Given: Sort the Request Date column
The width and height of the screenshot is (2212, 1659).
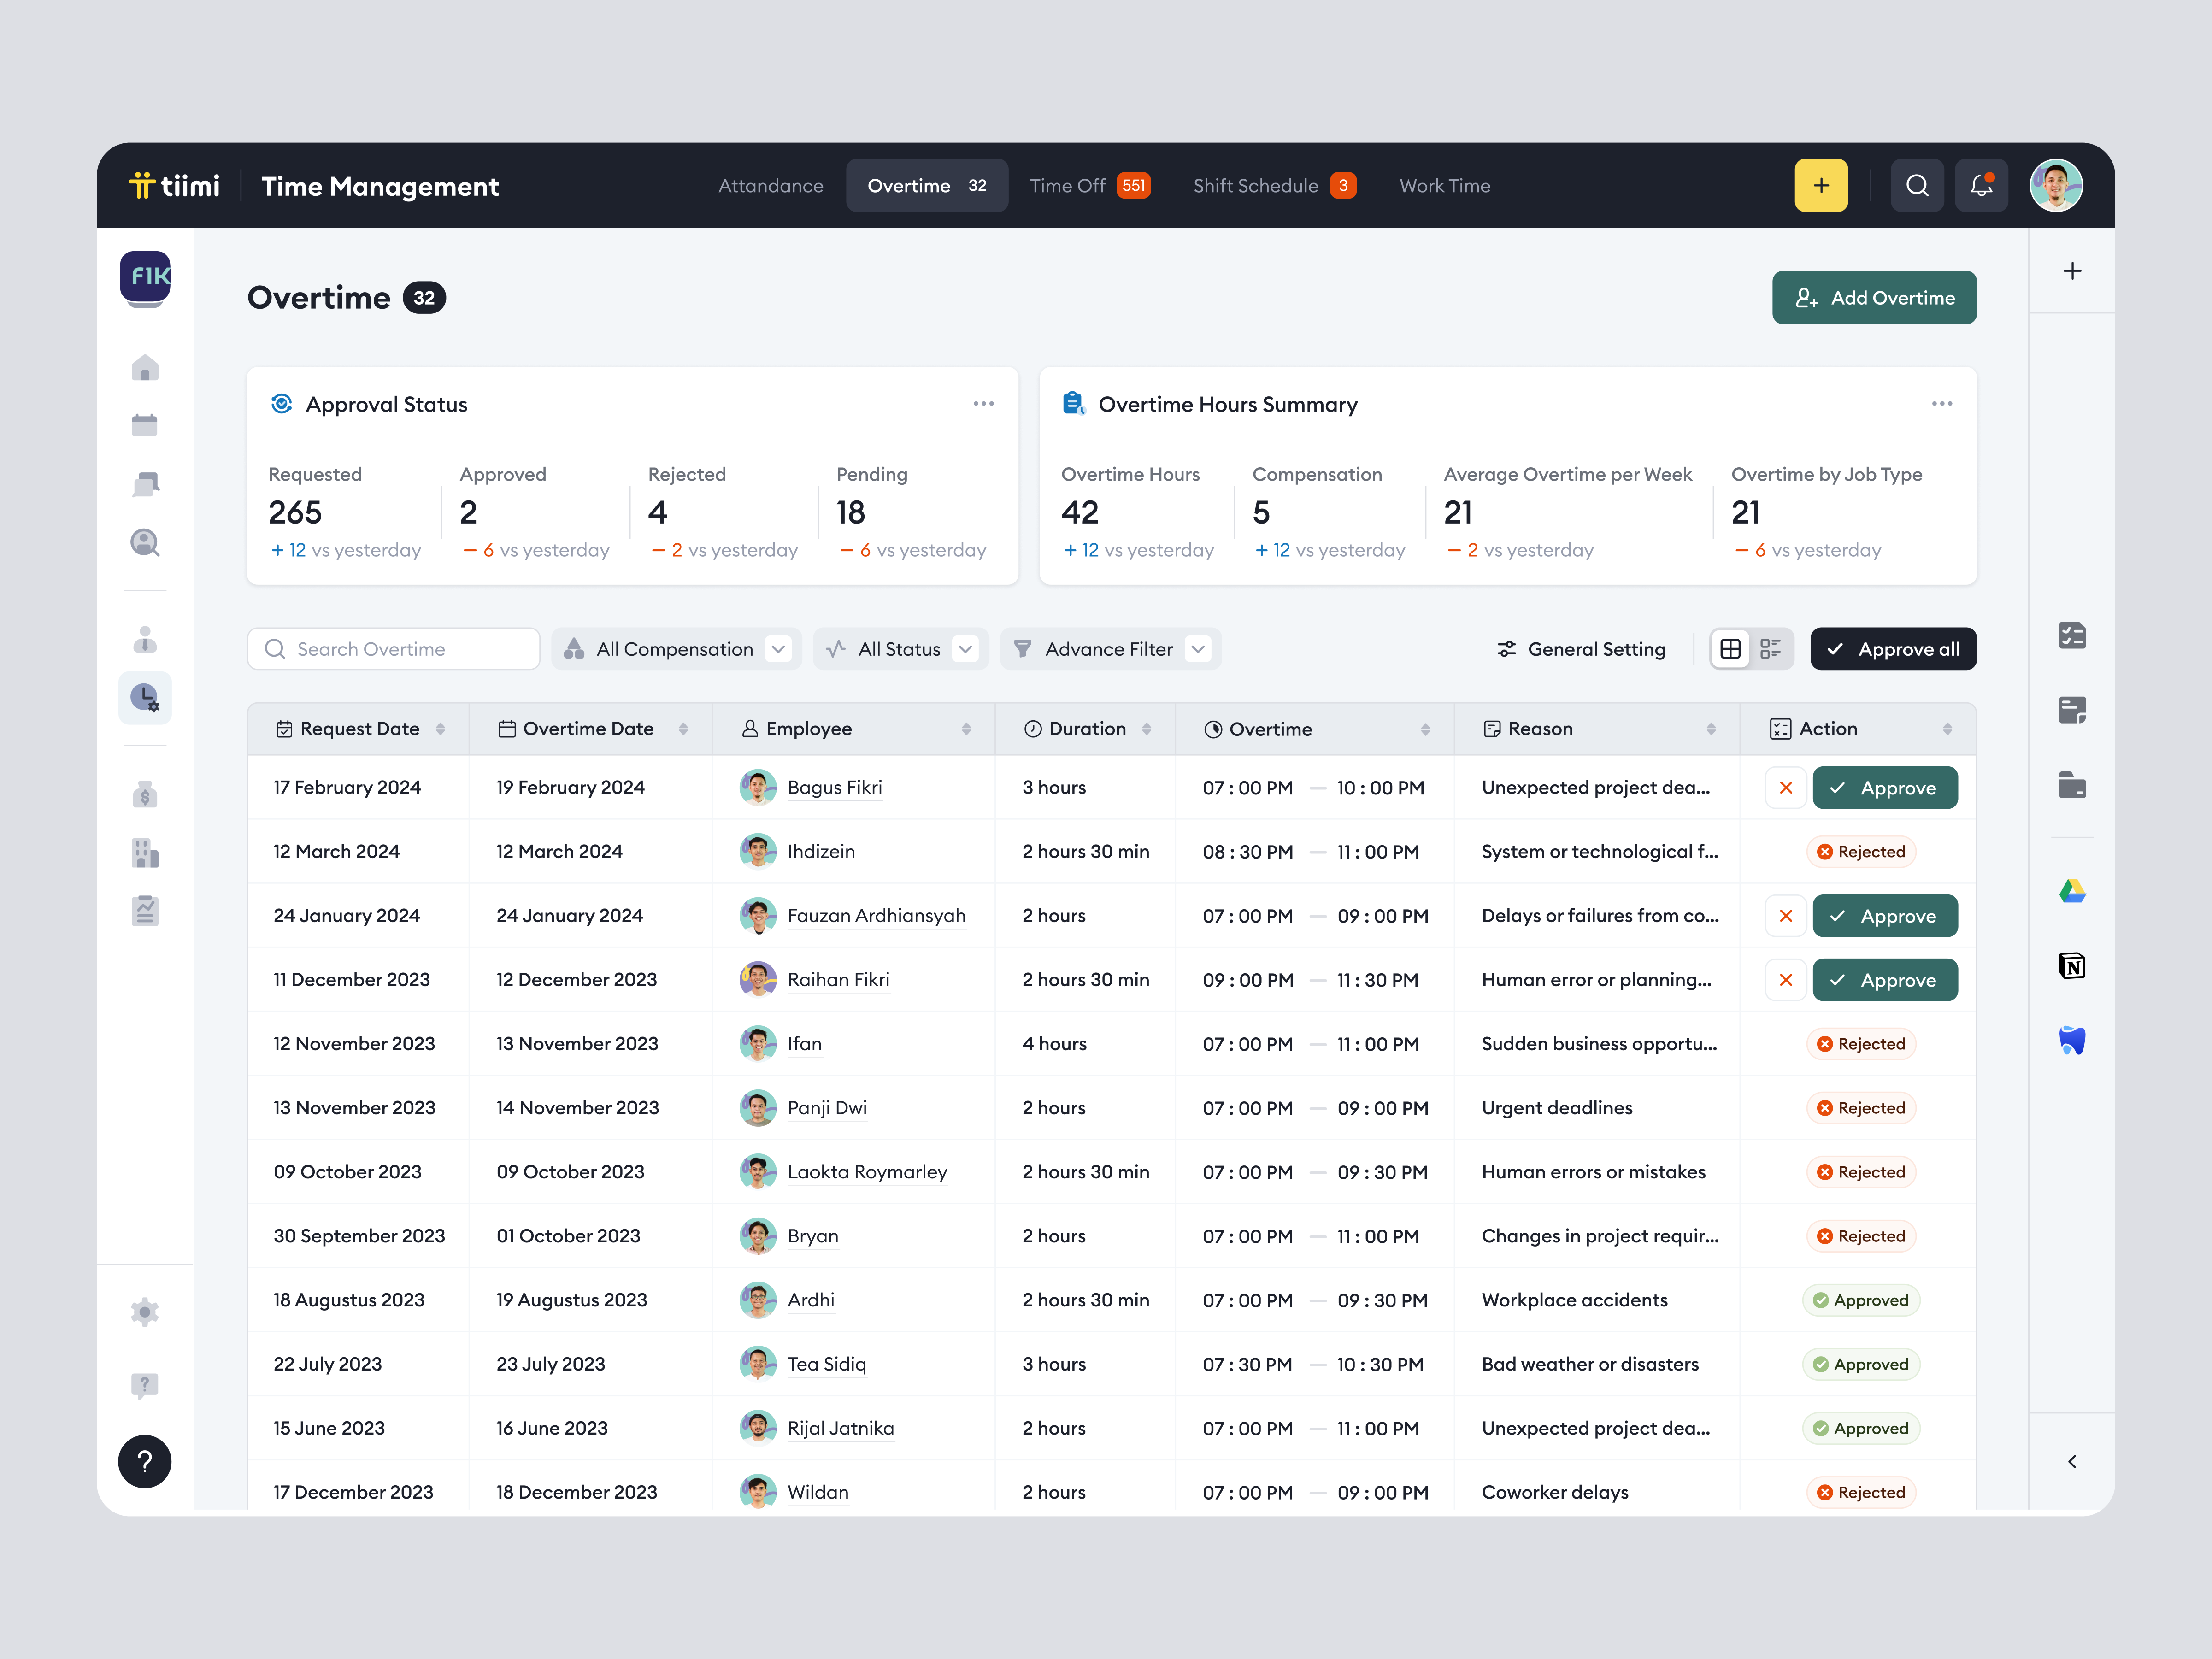Looking at the screenshot, I should (441, 728).
